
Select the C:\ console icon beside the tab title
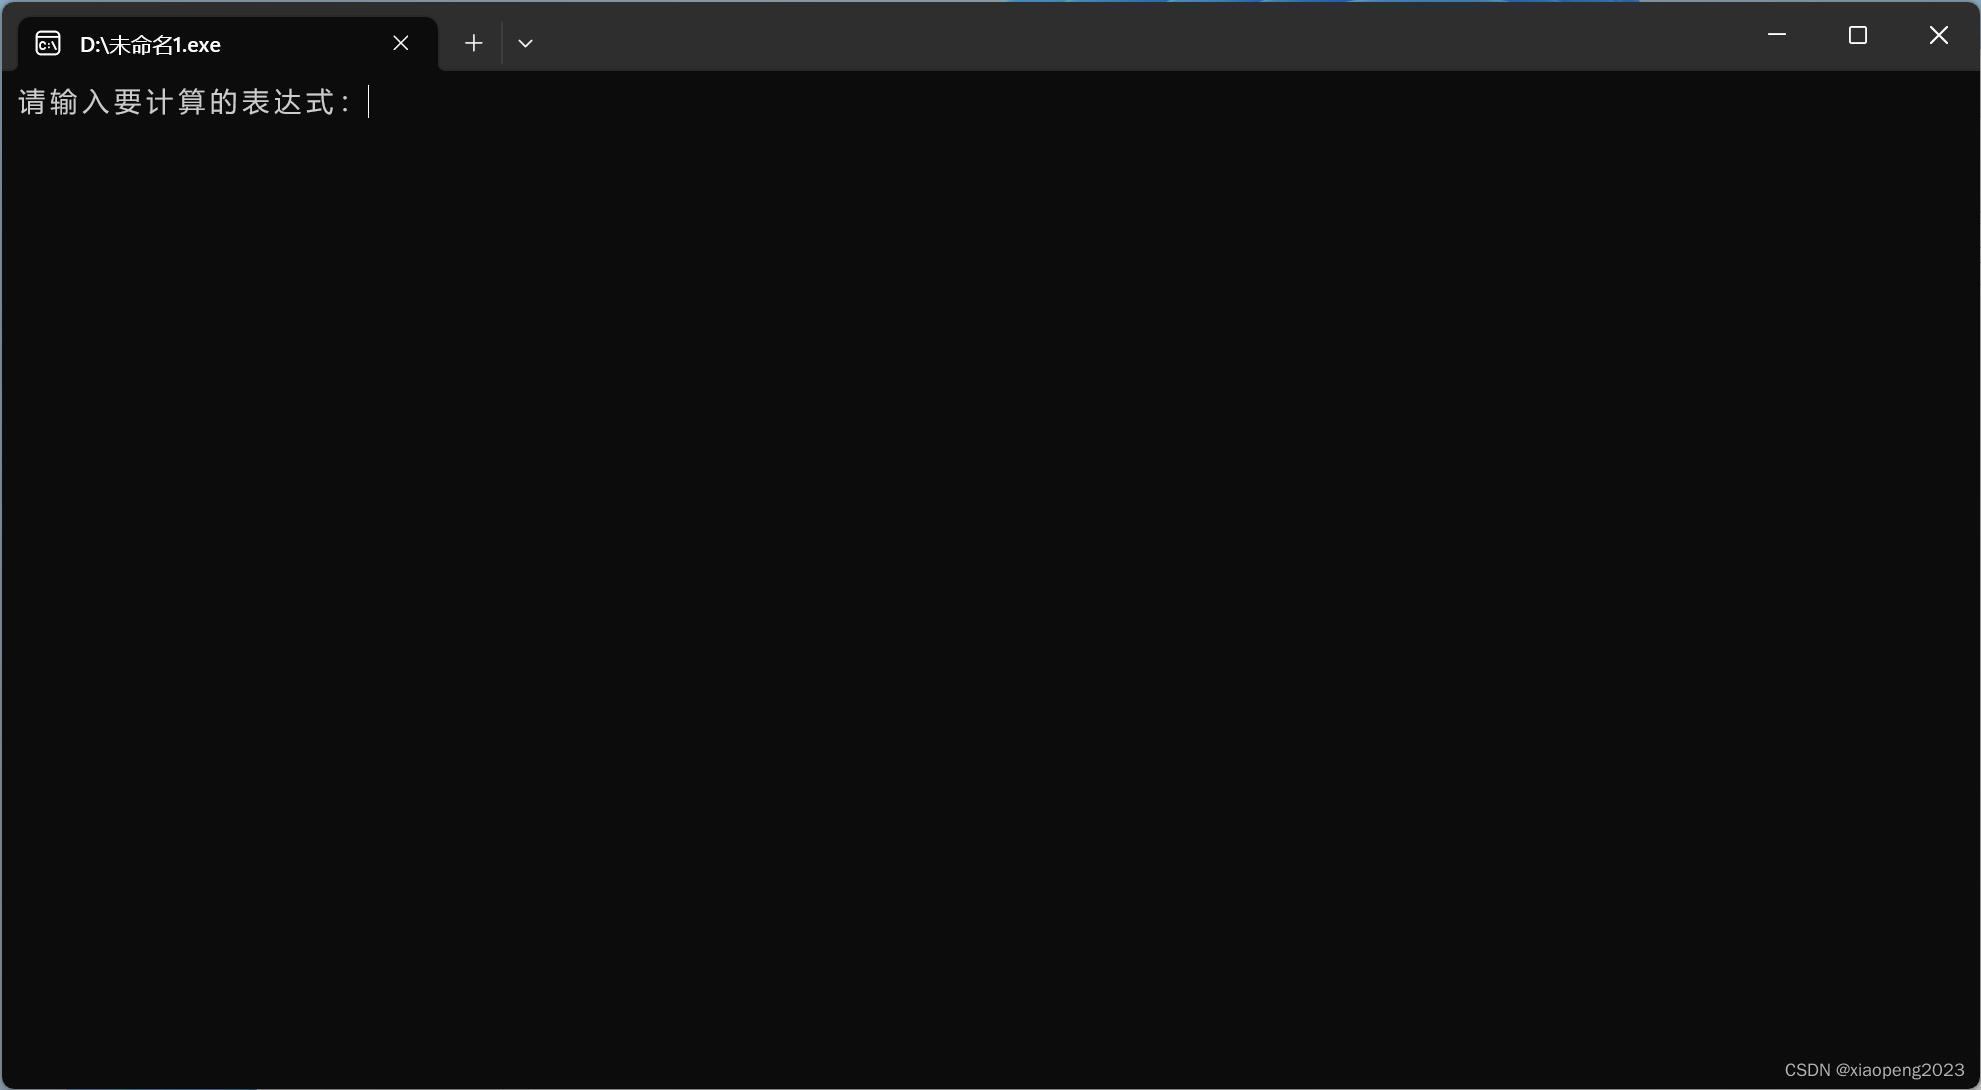pyautogui.click(x=48, y=43)
